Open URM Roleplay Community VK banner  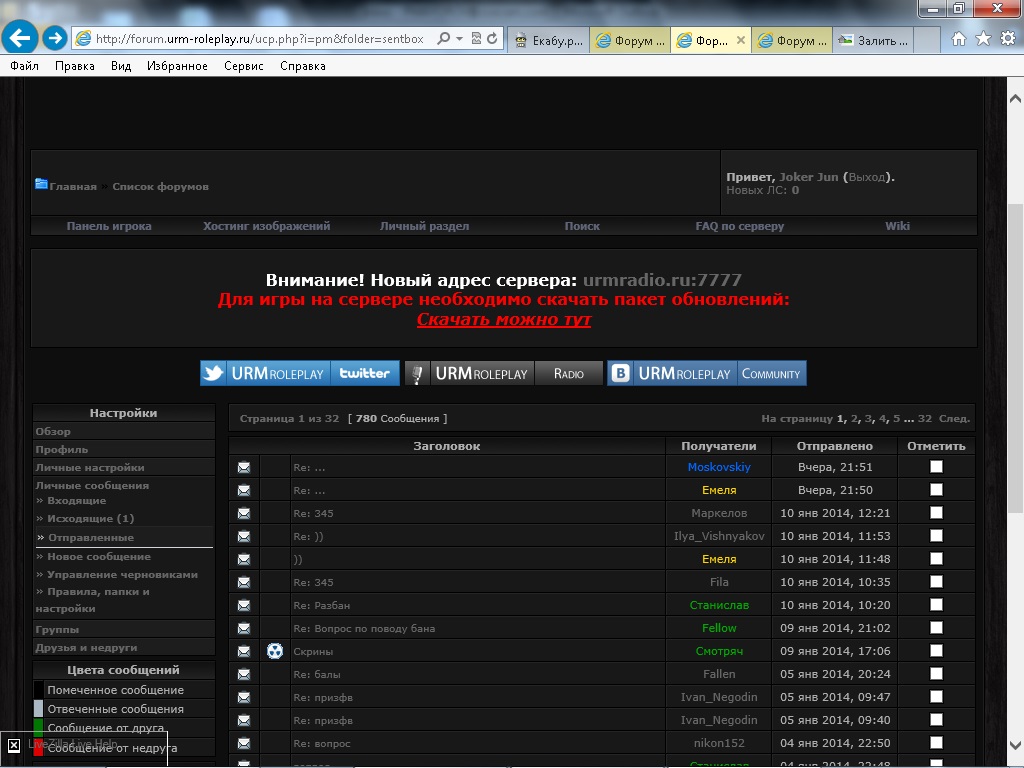(x=707, y=374)
